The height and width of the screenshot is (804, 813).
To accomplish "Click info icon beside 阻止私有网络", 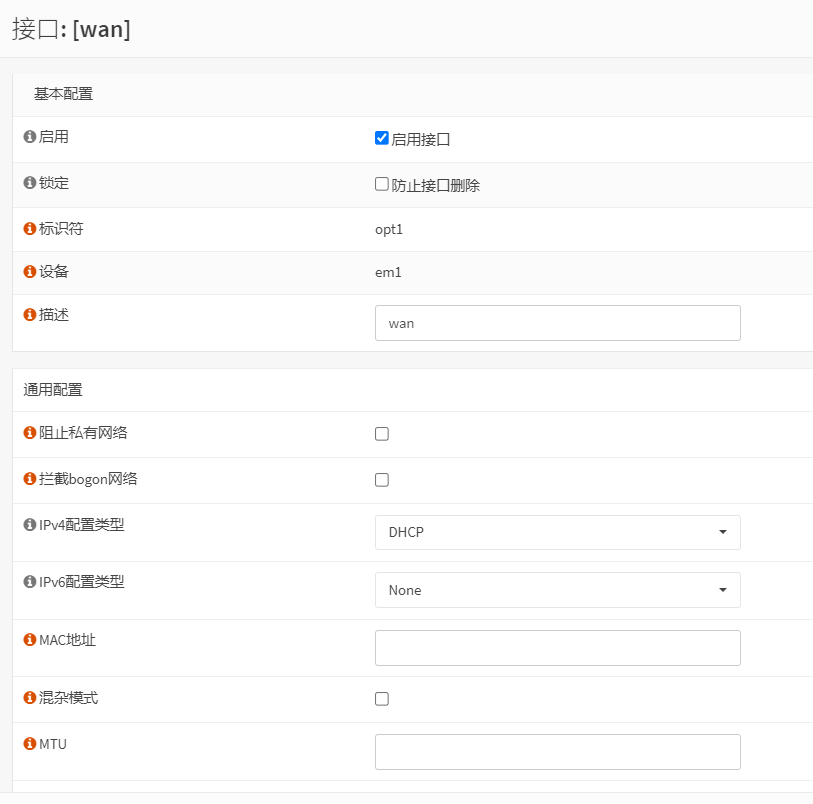I will click(30, 433).
